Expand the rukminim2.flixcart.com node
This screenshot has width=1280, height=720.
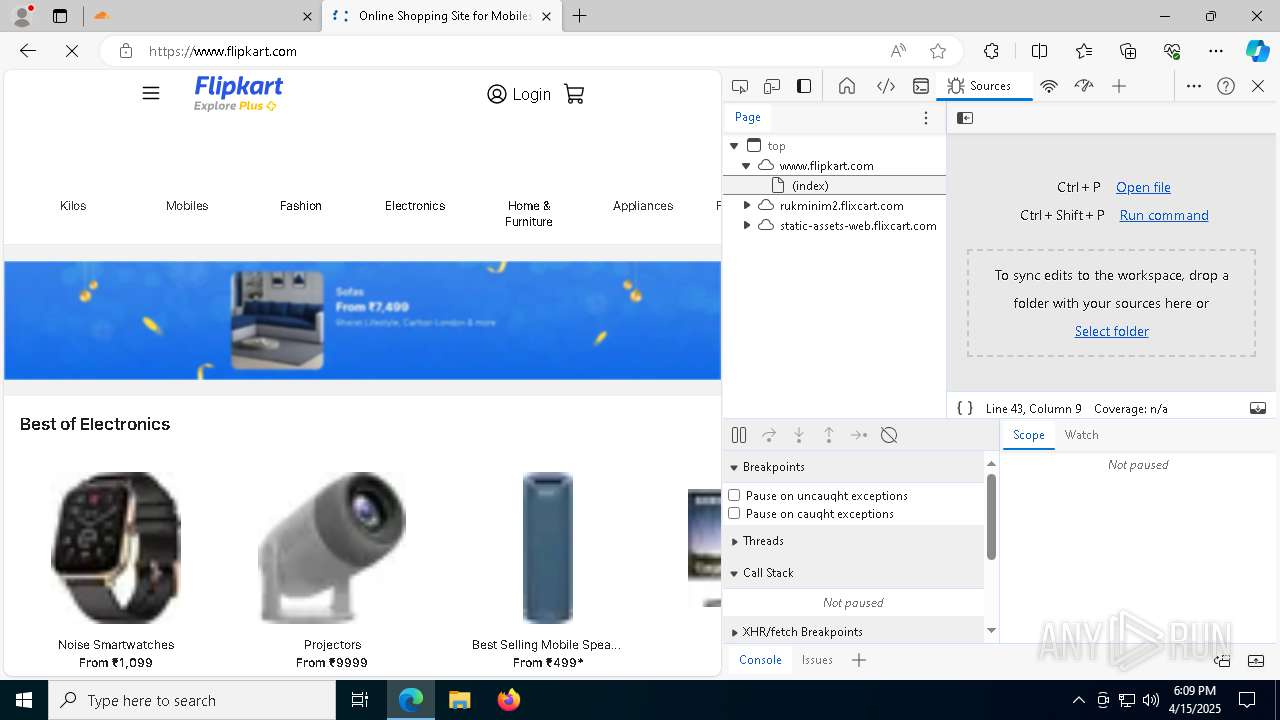tap(746, 206)
